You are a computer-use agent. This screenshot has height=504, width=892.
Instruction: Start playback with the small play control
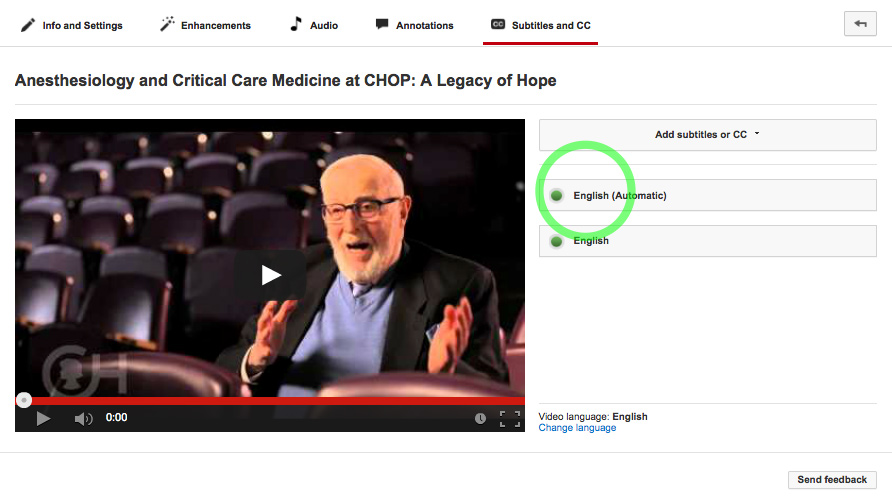coord(43,419)
